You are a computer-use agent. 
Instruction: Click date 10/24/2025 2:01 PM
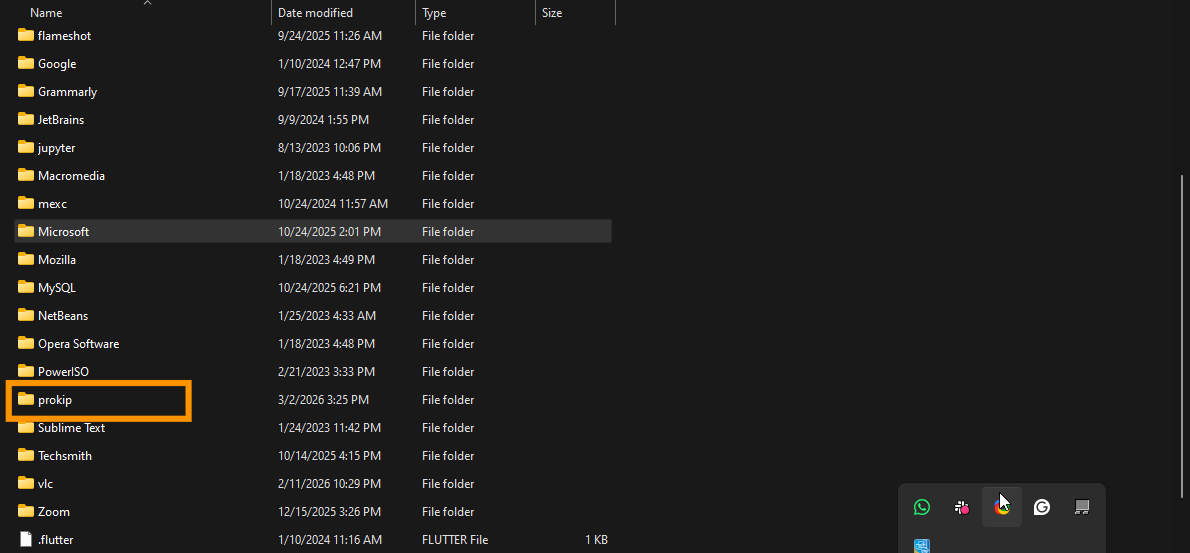pyautogui.click(x=329, y=232)
